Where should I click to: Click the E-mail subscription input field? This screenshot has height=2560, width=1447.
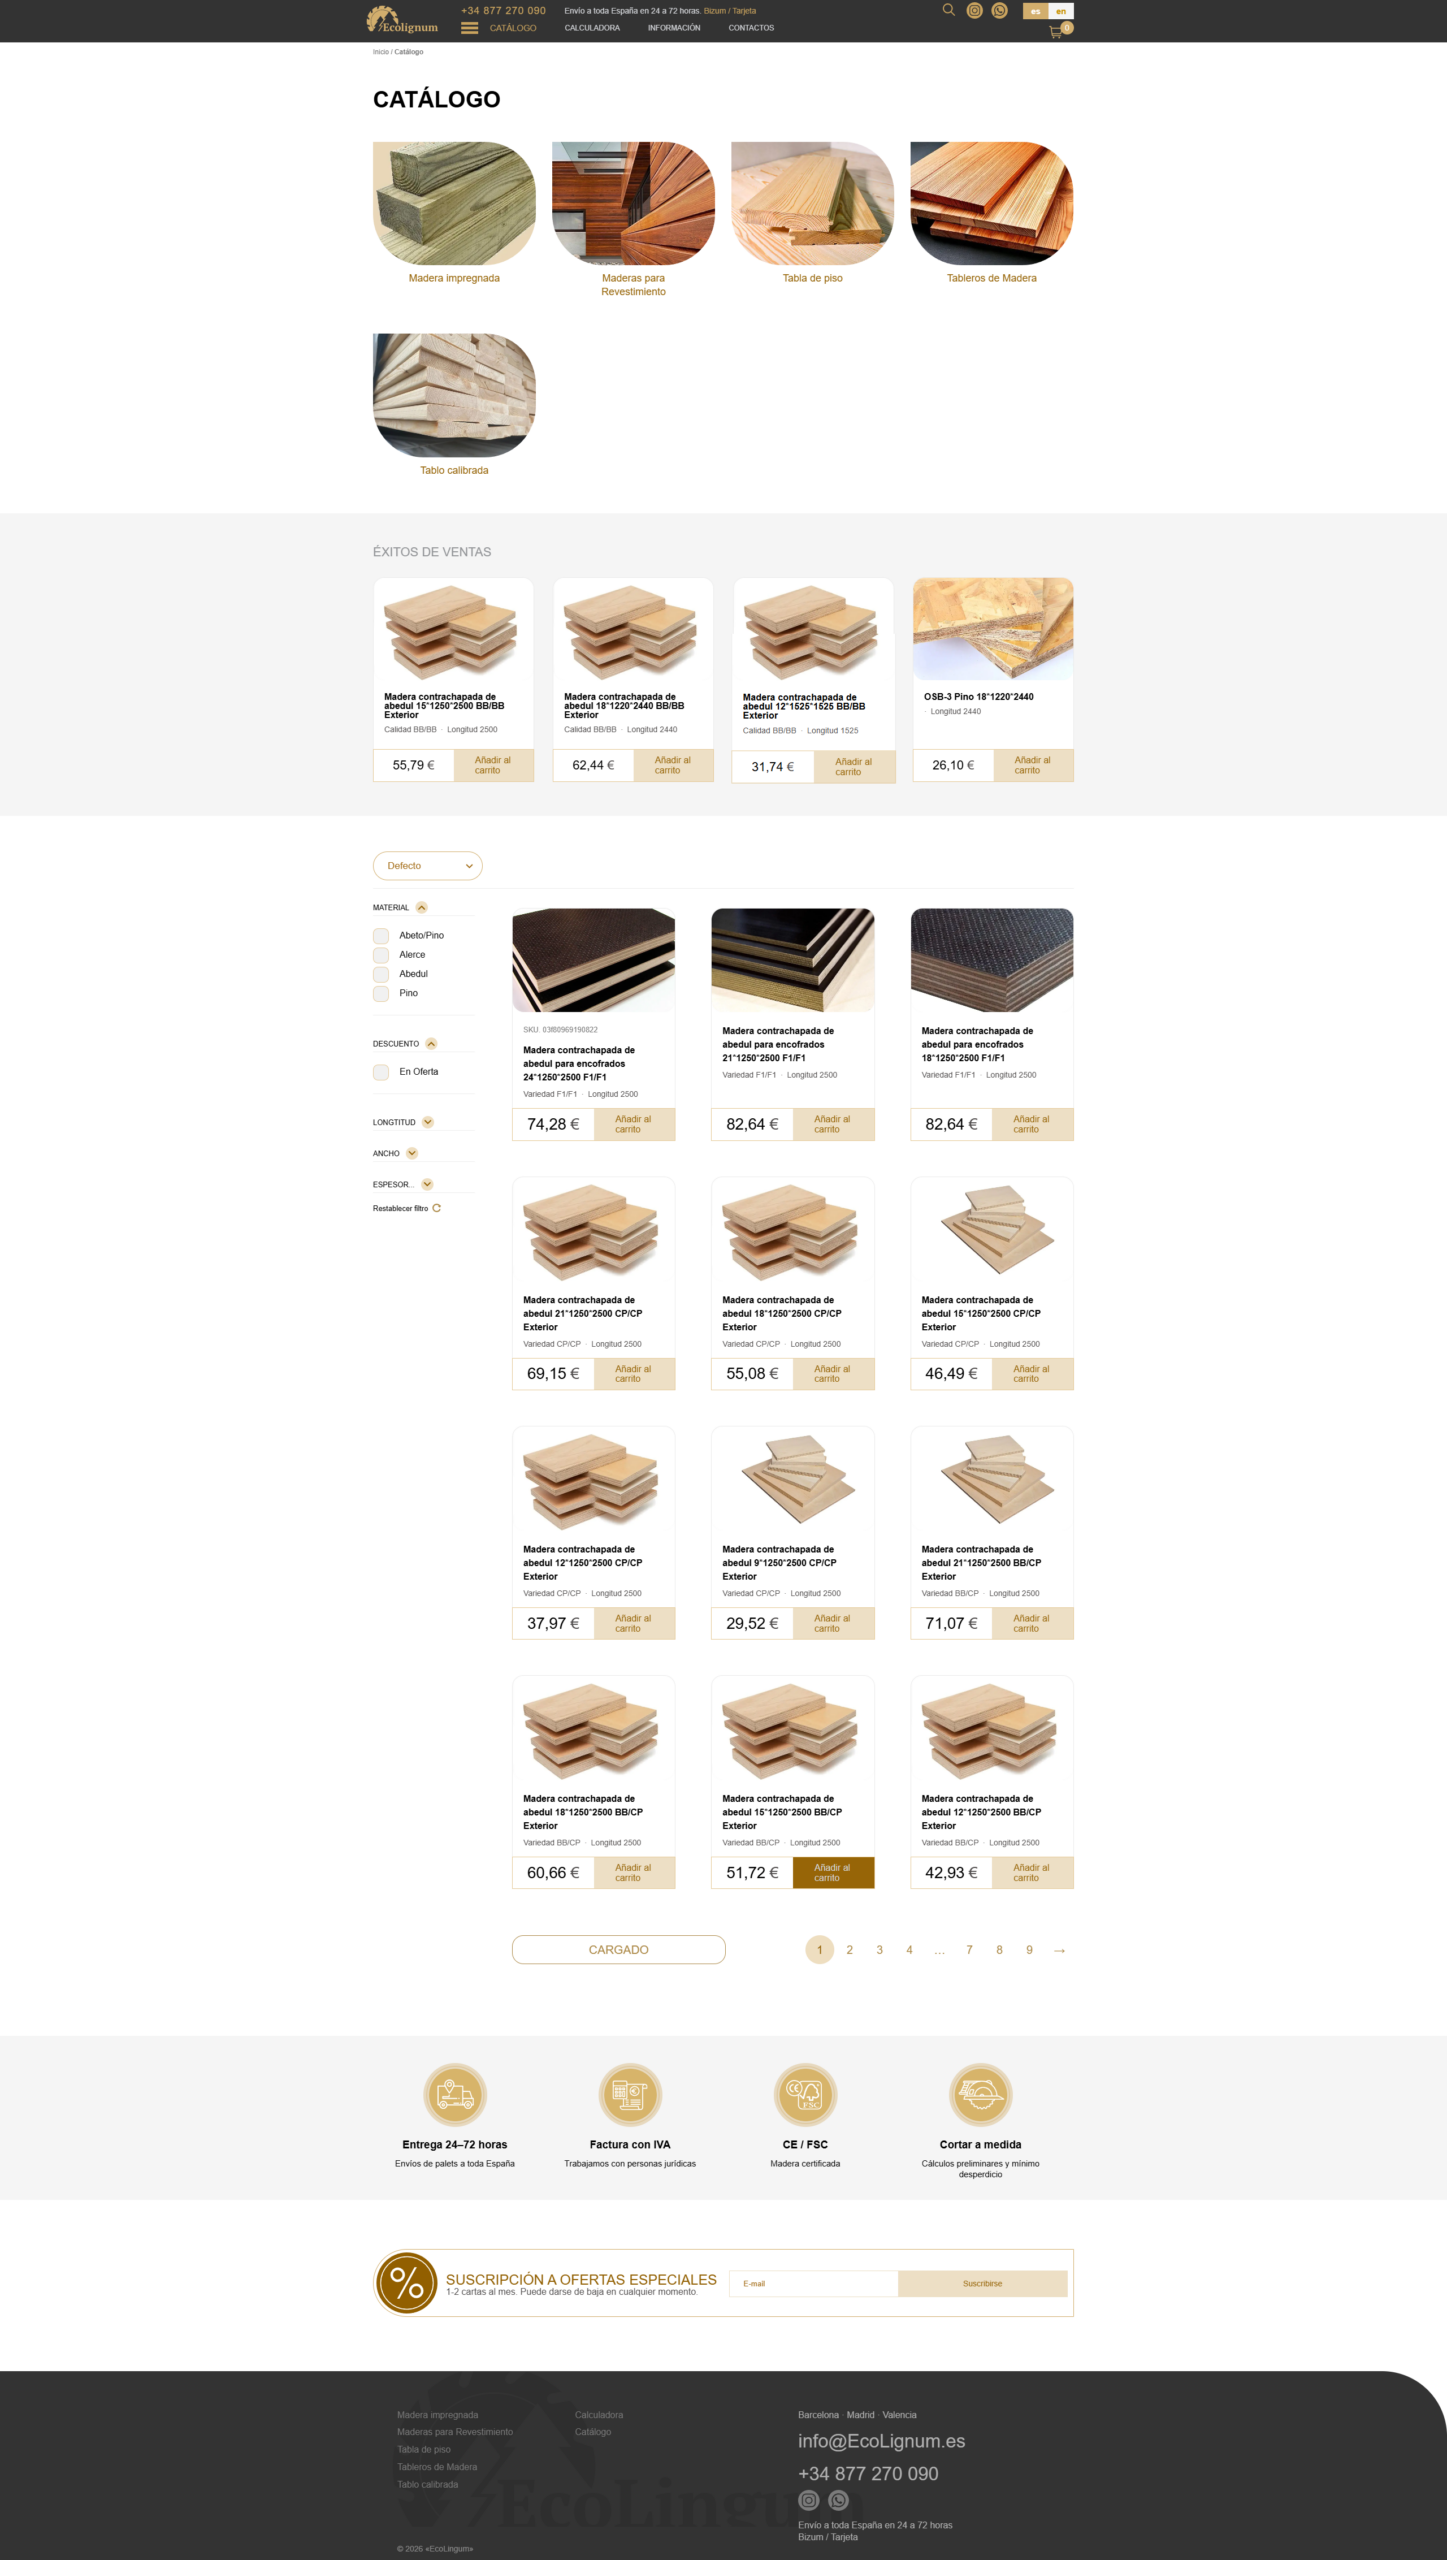point(813,2283)
